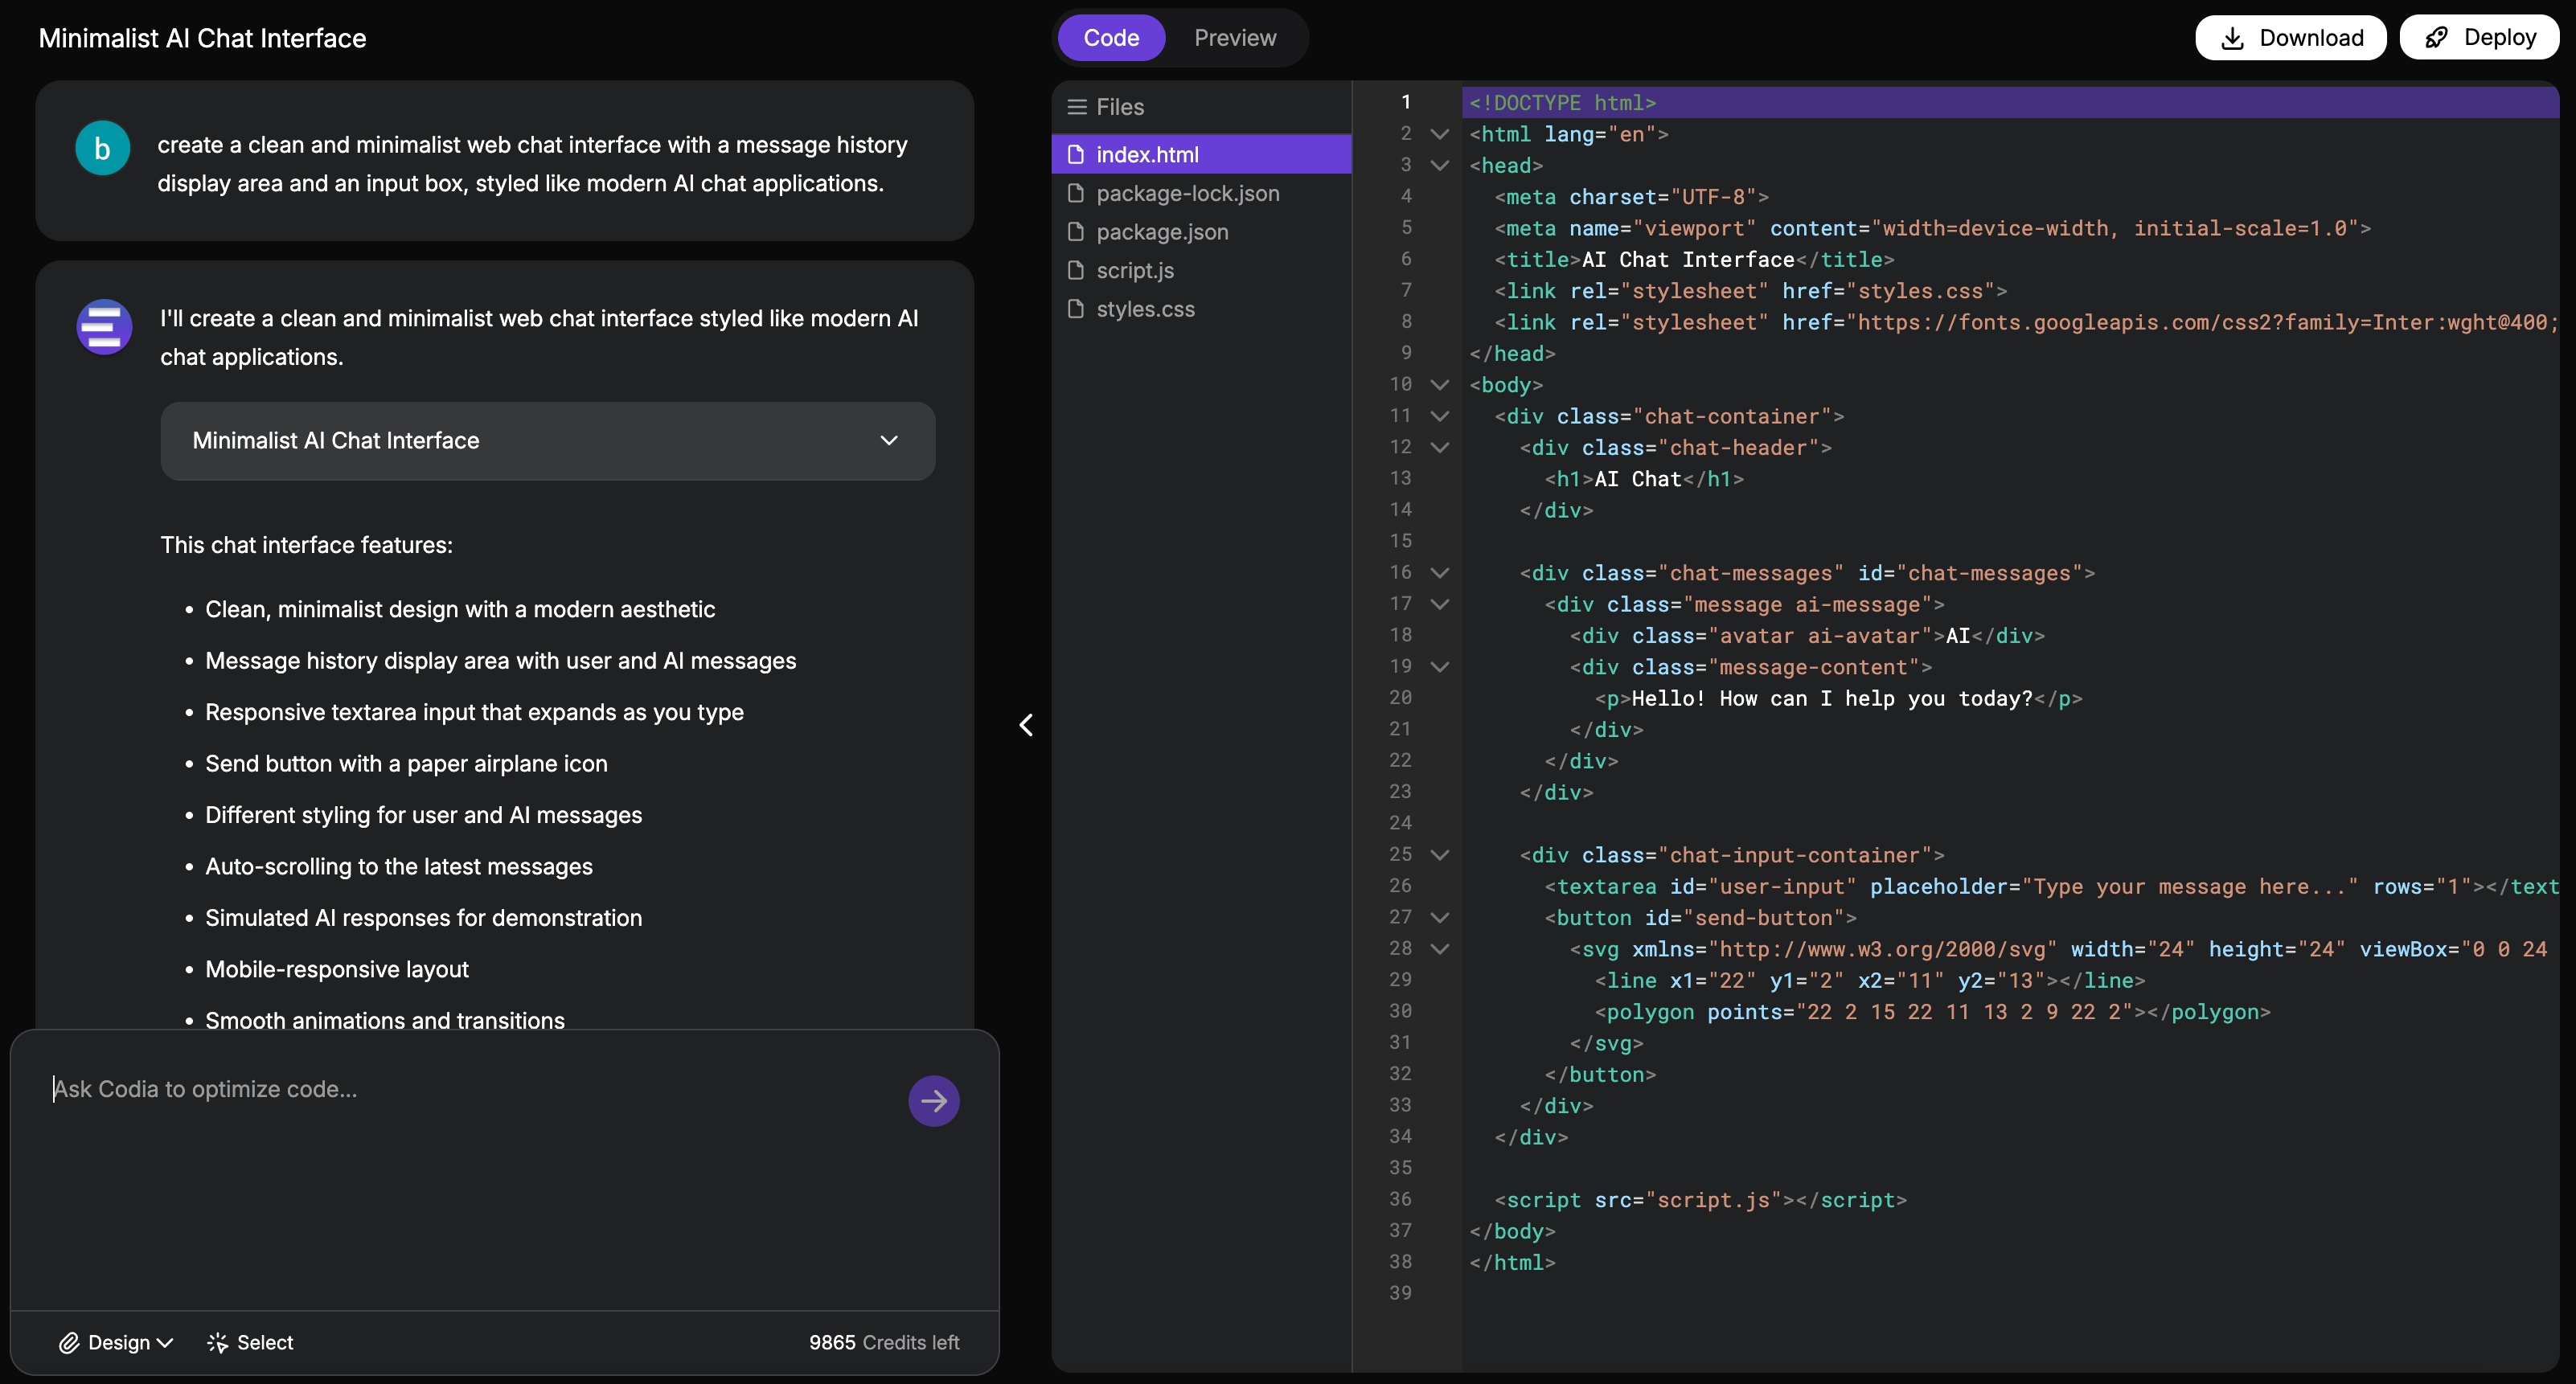Click the Deploy button
The width and height of the screenshot is (2576, 1384).
click(x=2480, y=37)
